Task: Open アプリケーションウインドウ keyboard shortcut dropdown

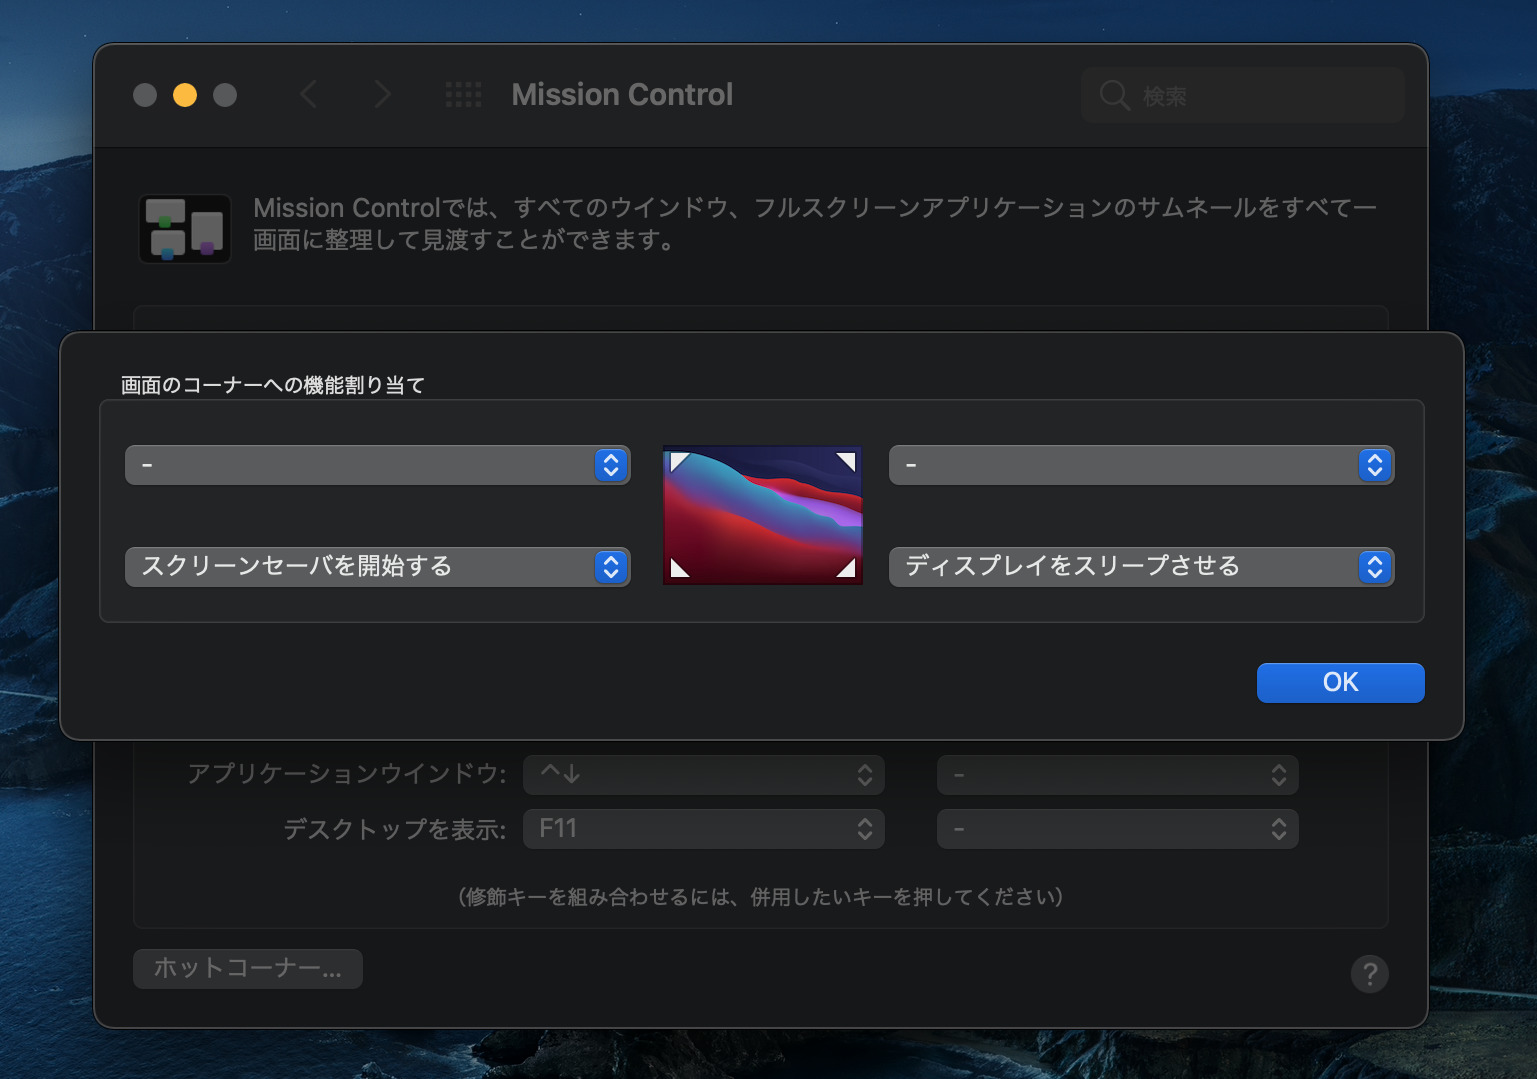Action: tap(703, 775)
